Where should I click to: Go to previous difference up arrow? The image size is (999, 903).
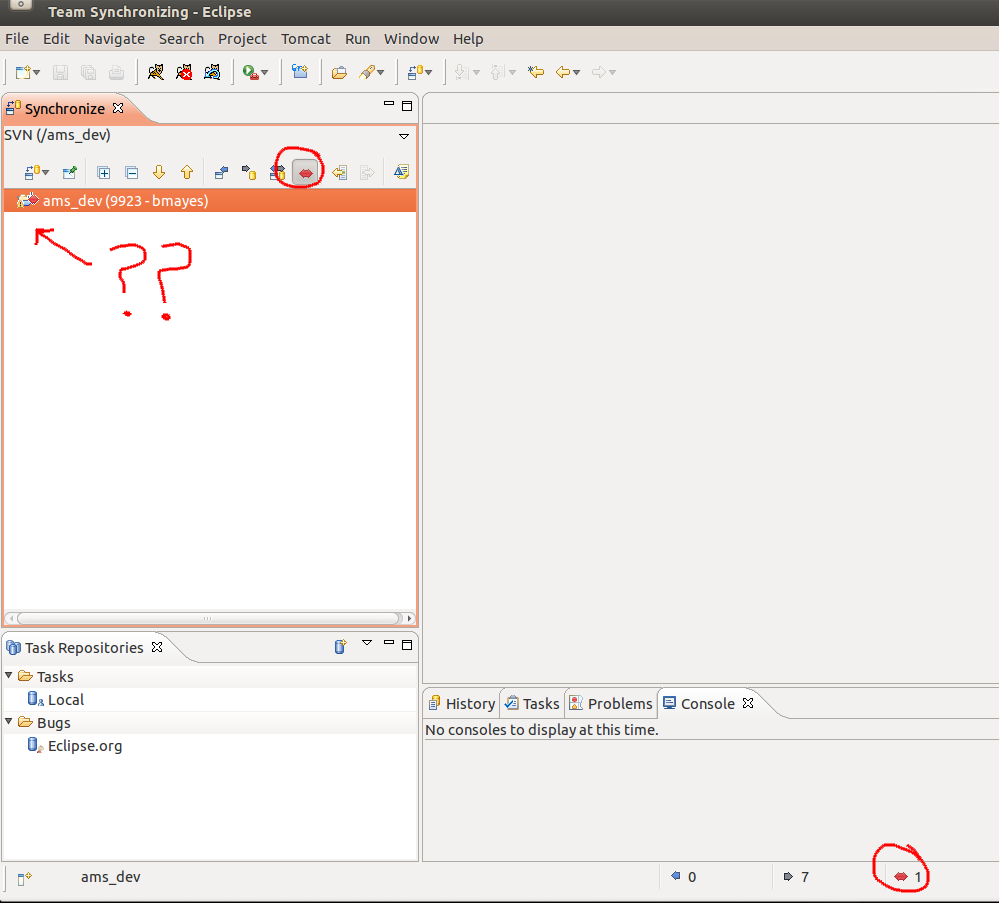click(187, 172)
